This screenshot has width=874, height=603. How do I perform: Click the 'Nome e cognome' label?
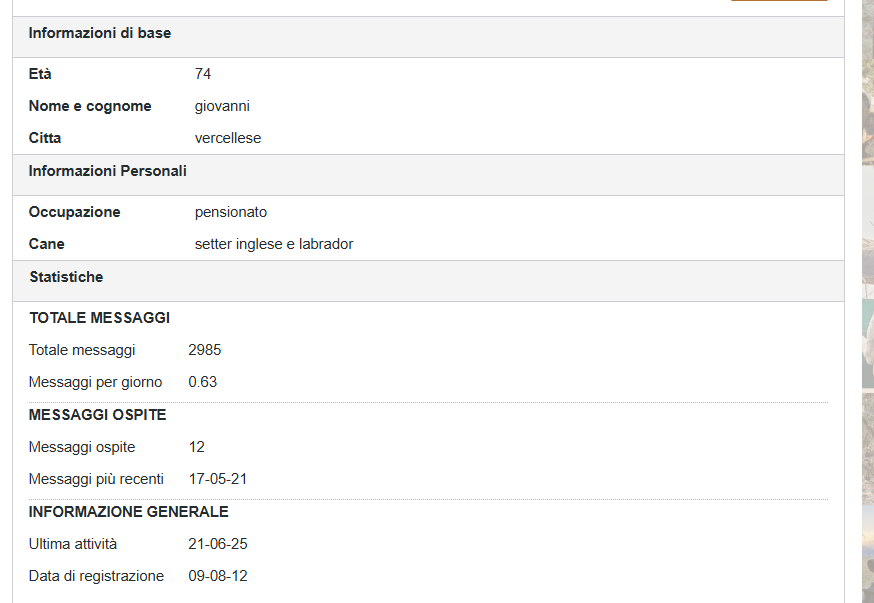tap(90, 106)
